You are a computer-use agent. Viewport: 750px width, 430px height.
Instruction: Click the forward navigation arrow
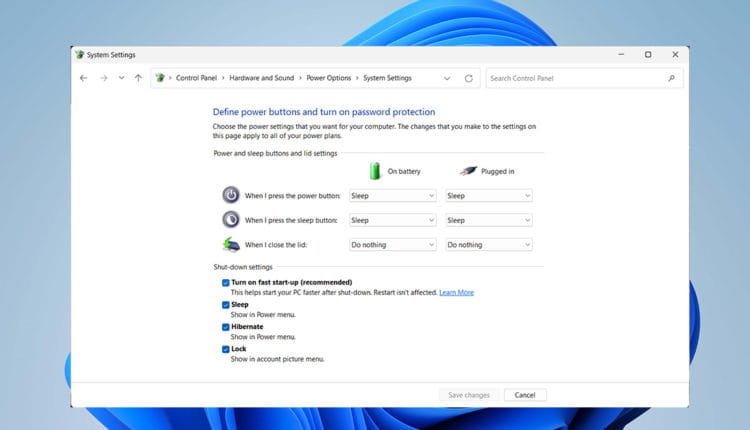(x=103, y=78)
